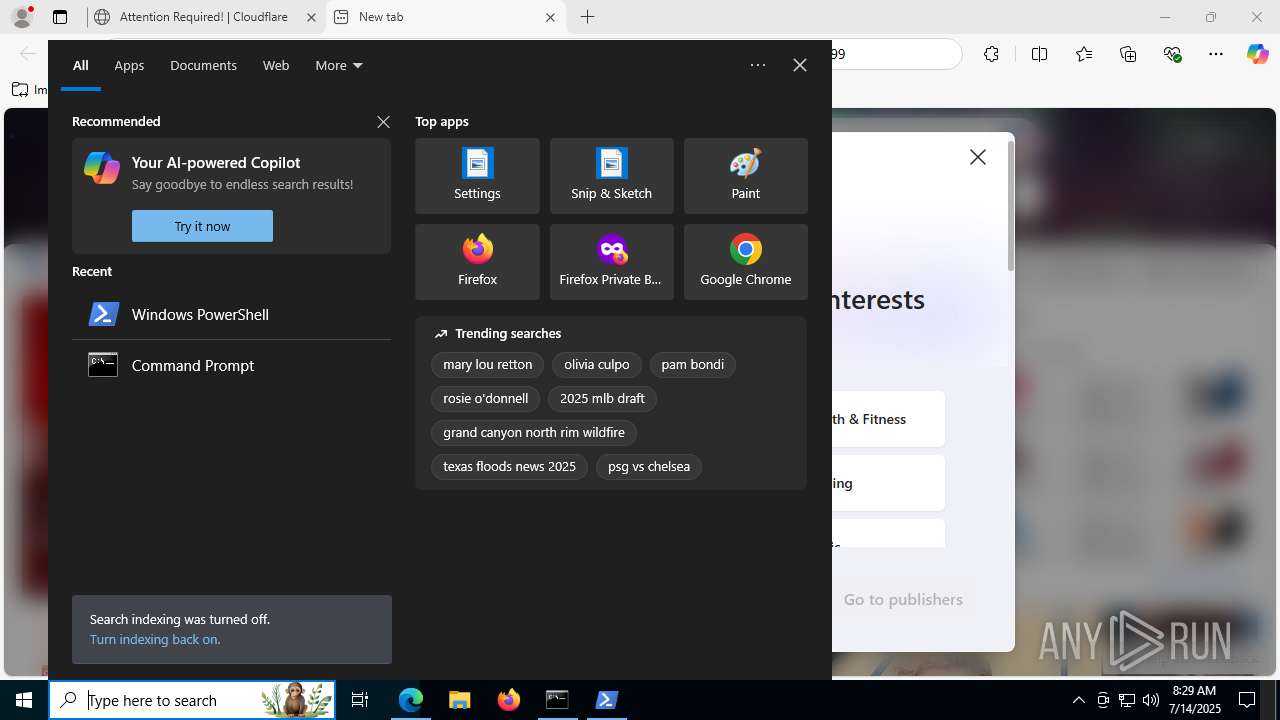Open Edge profile avatar
The height and width of the screenshot is (720, 1280).
[x=22, y=17]
